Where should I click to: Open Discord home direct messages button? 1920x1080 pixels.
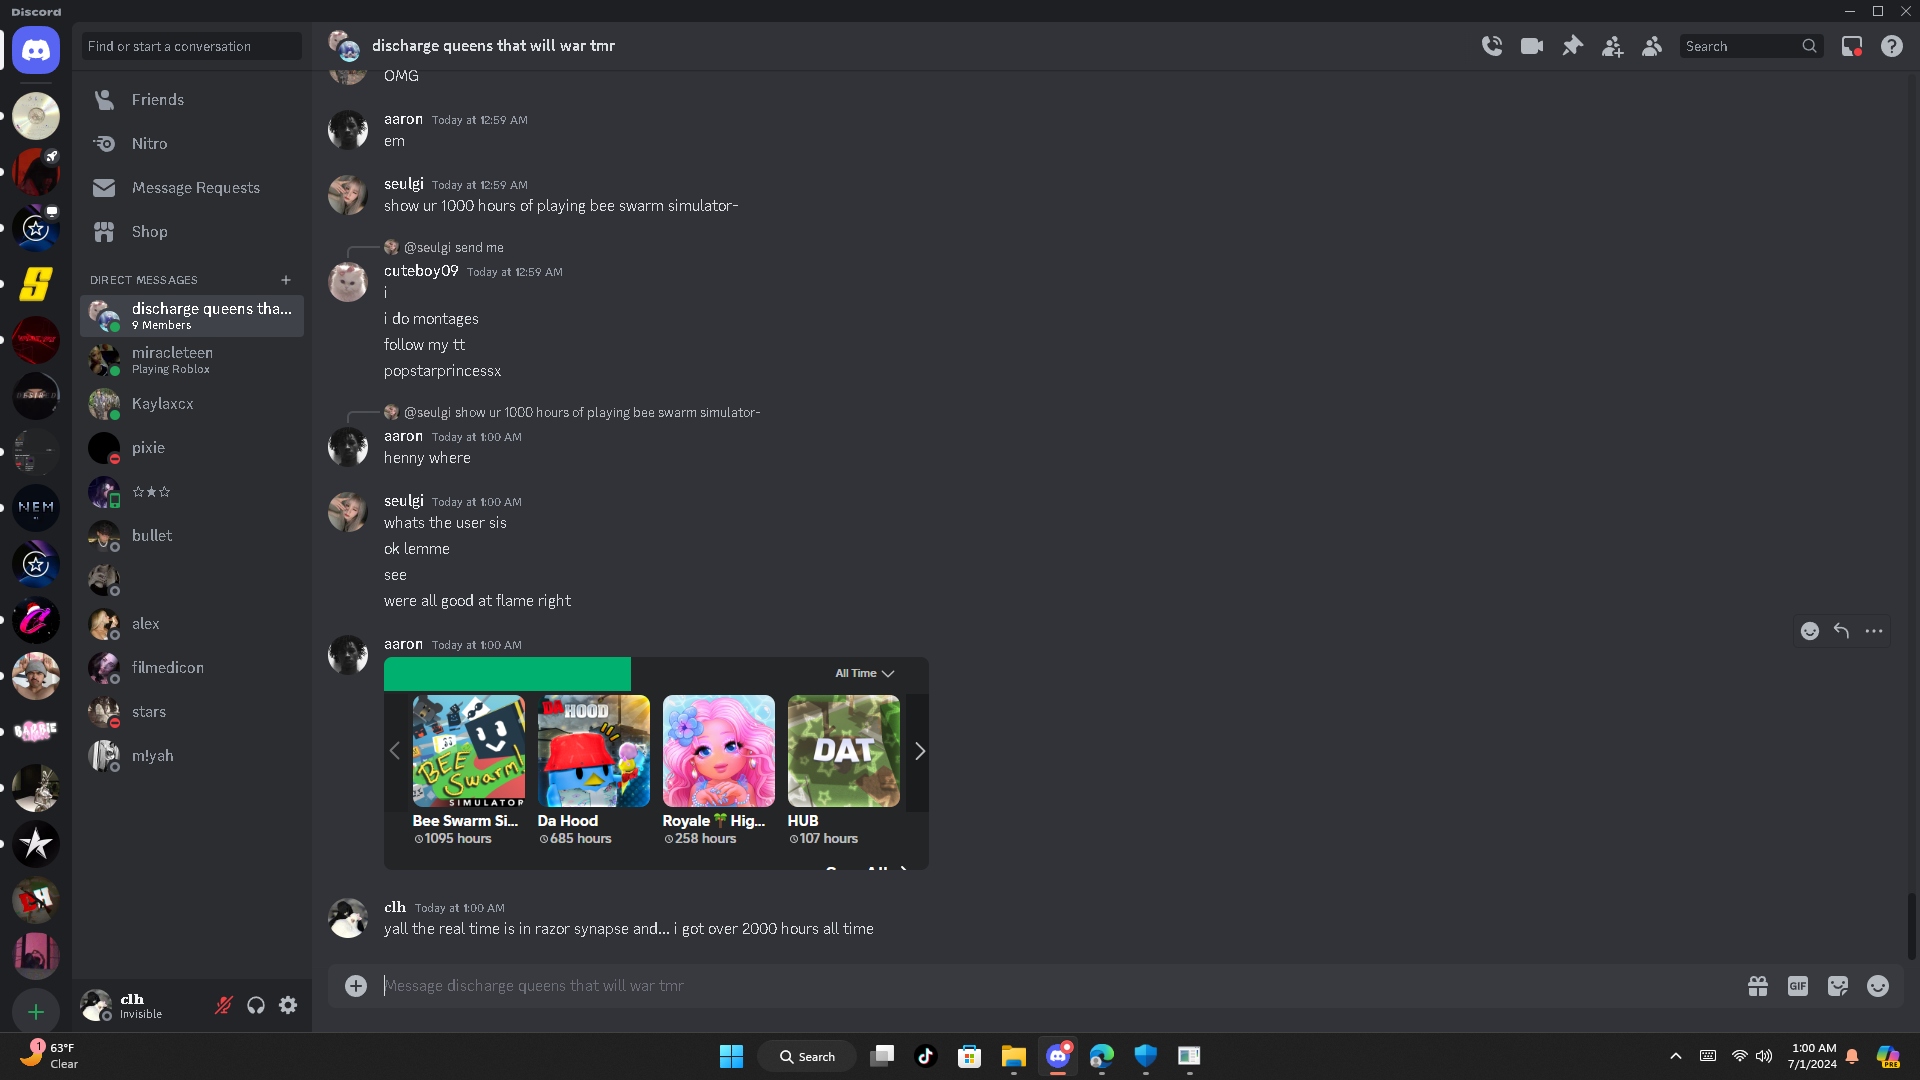point(36,50)
